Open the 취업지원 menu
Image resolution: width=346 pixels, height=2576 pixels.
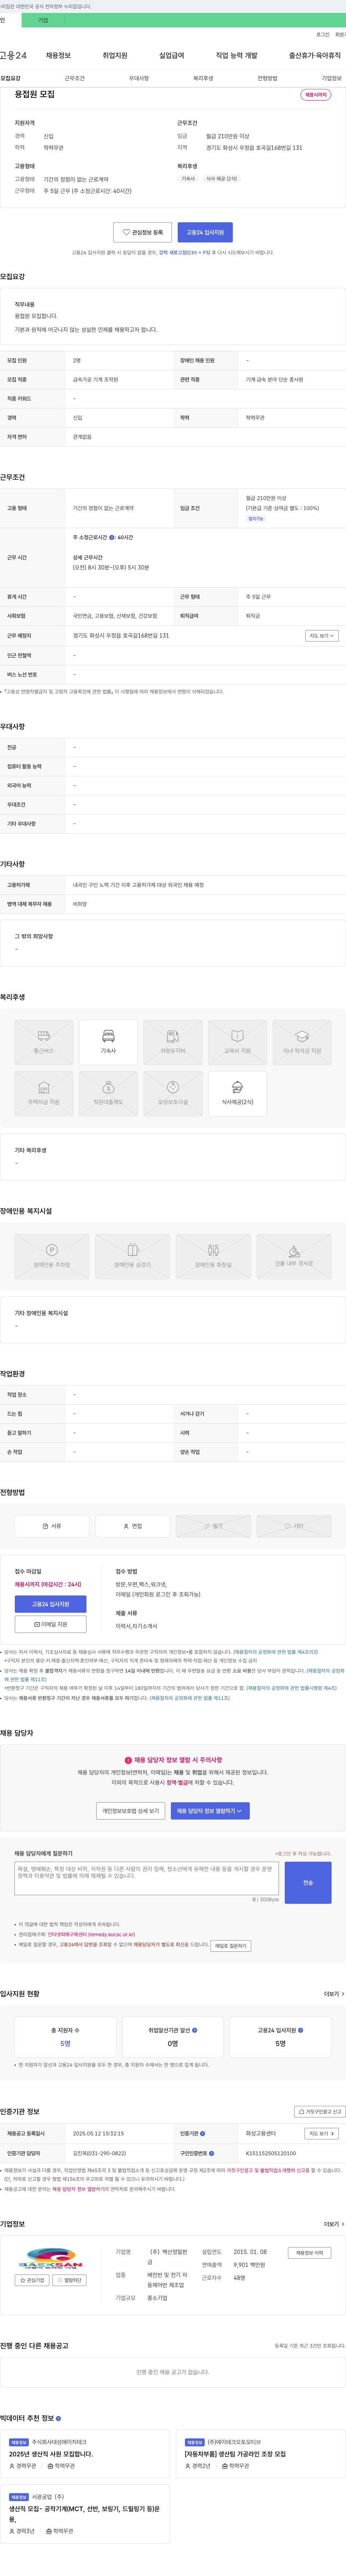tap(115, 55)
